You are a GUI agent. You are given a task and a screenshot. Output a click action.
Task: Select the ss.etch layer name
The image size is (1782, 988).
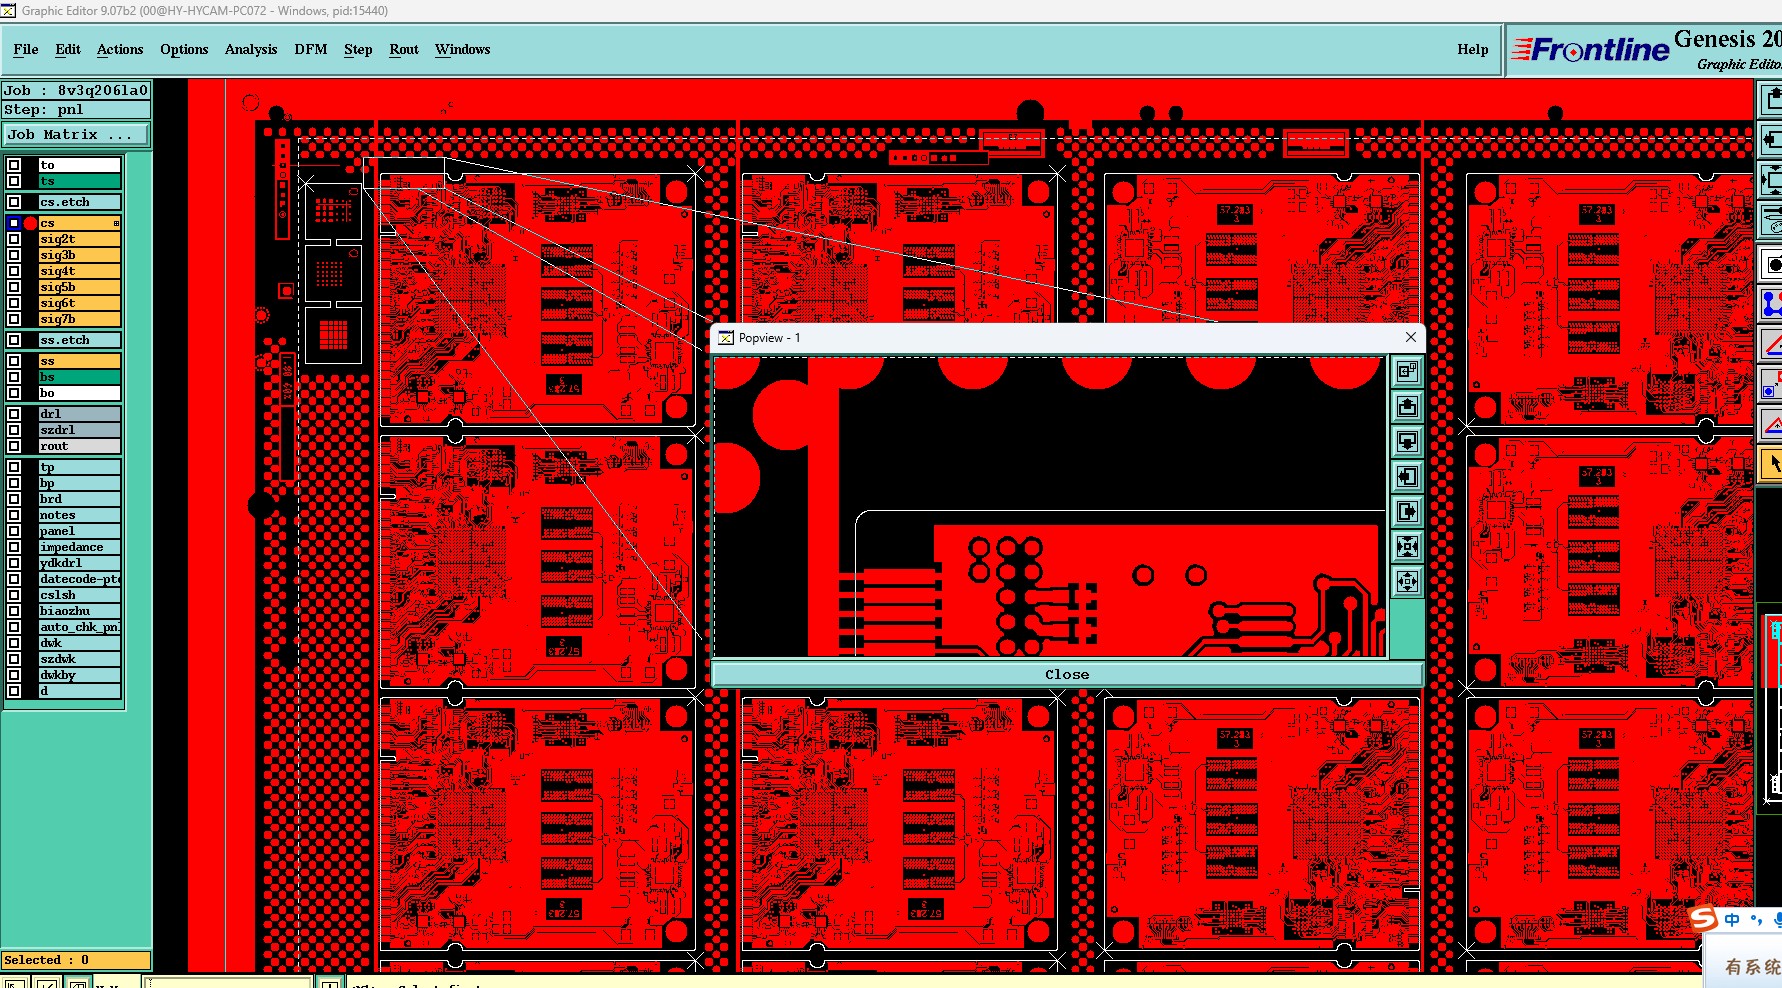(x=79, y=340)
